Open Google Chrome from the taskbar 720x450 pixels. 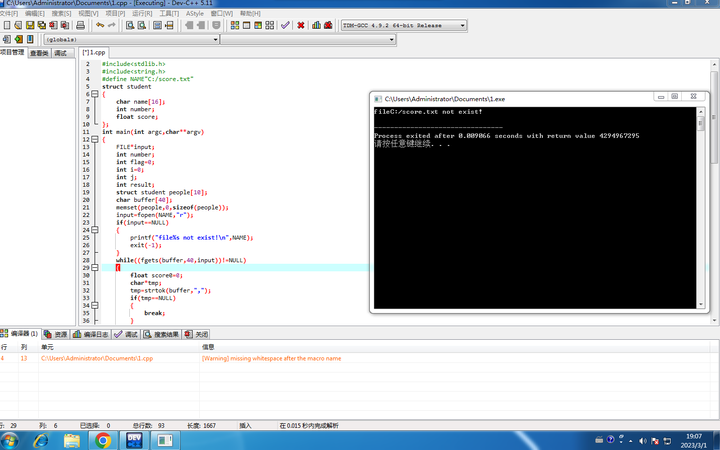tap(103, 440)
